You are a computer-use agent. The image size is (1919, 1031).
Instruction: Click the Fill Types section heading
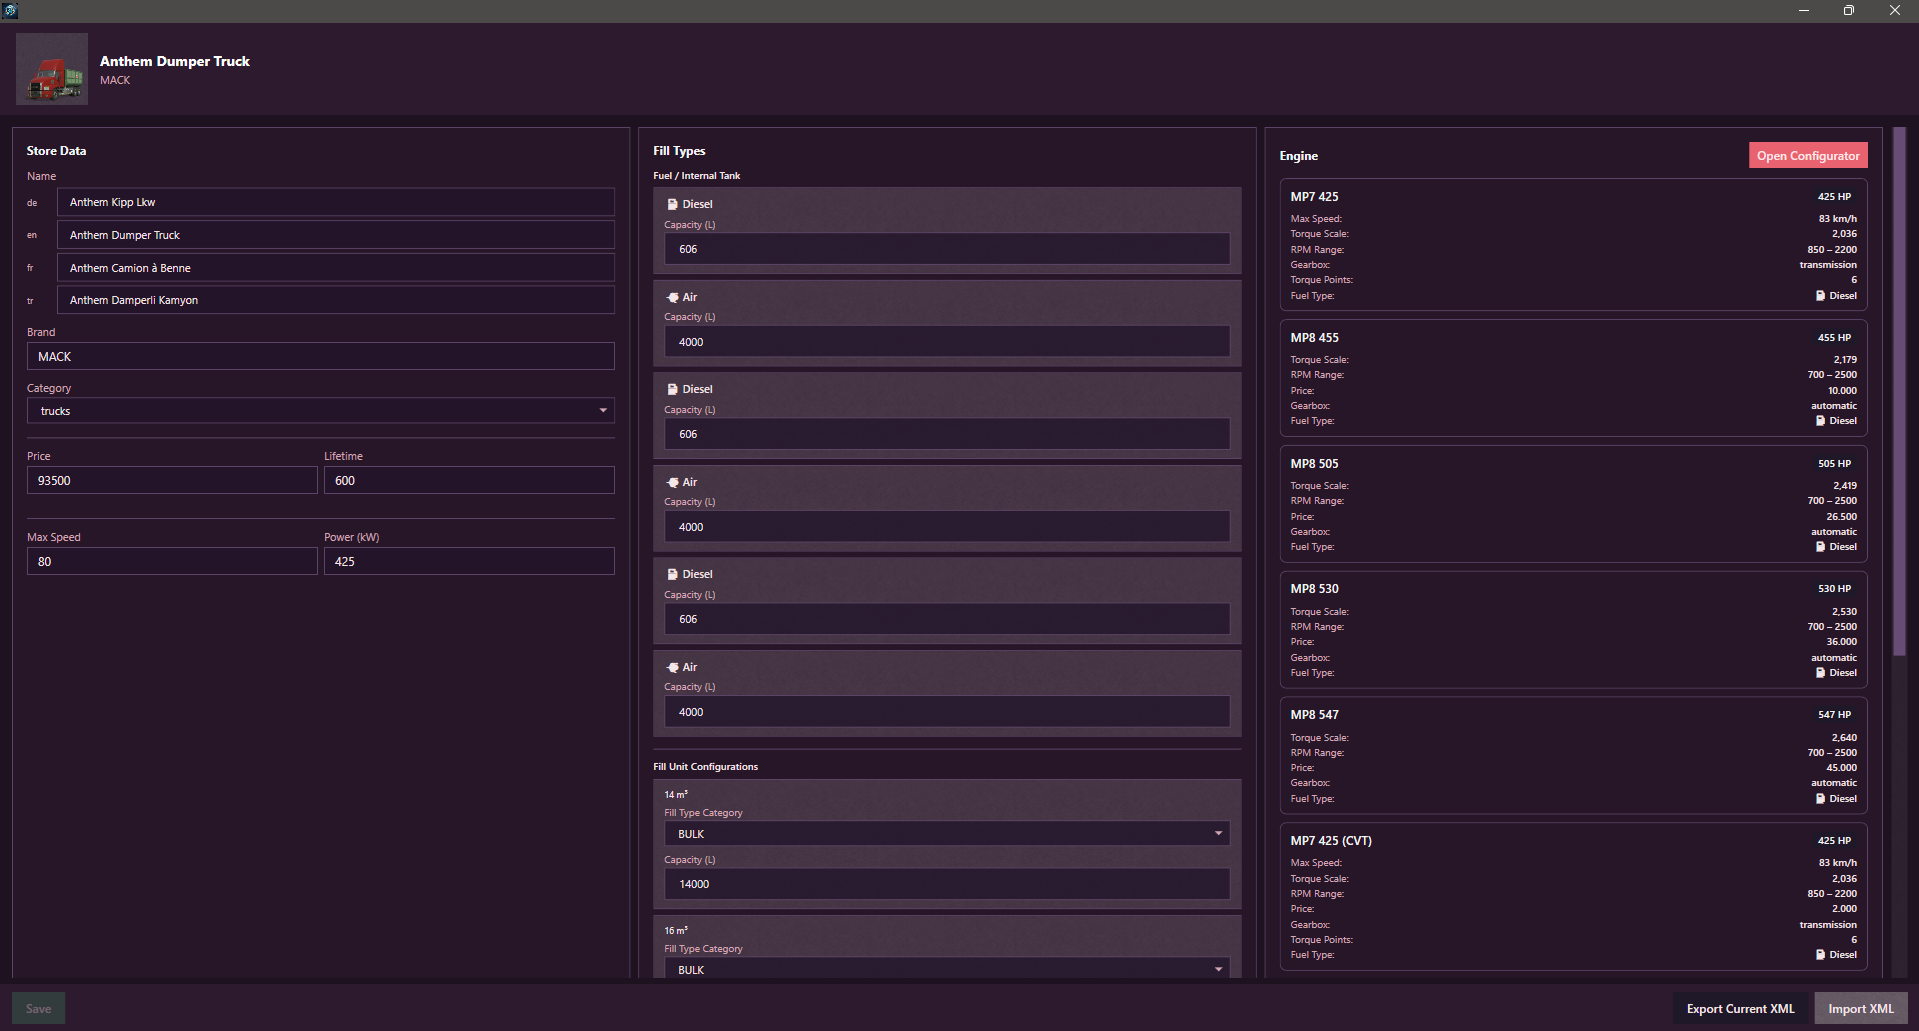pyautogui.click(x=679, y=151)
